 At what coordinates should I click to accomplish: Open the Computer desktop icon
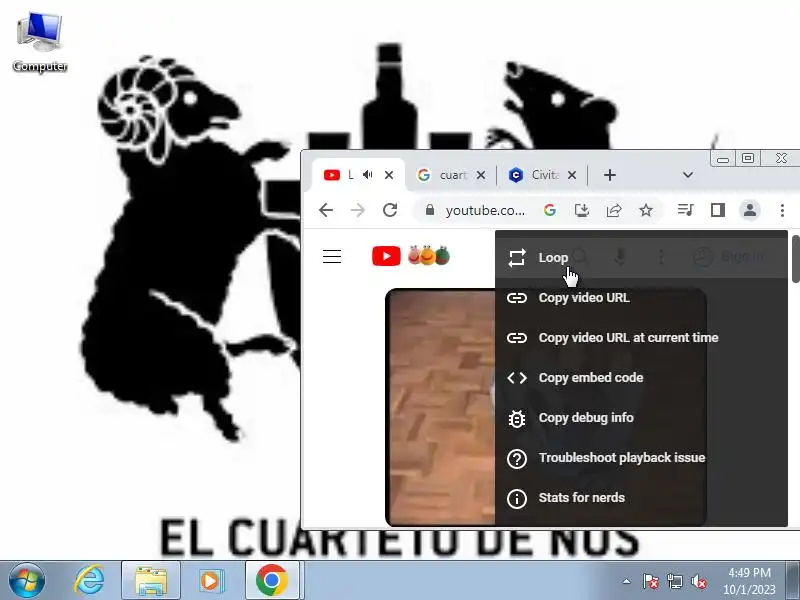tap(40, 43)
